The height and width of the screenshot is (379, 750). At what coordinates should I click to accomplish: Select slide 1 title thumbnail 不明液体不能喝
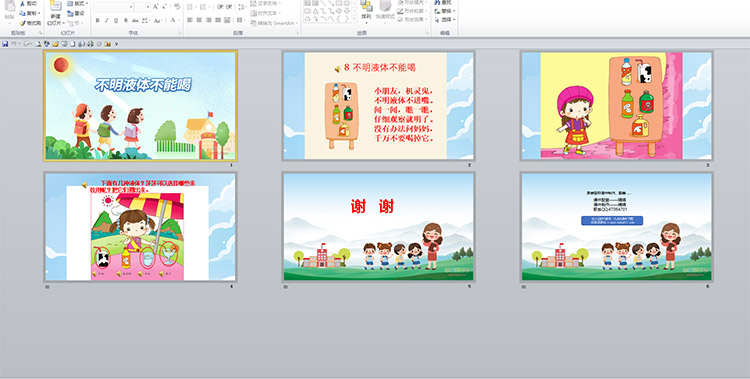pos(141,106)
